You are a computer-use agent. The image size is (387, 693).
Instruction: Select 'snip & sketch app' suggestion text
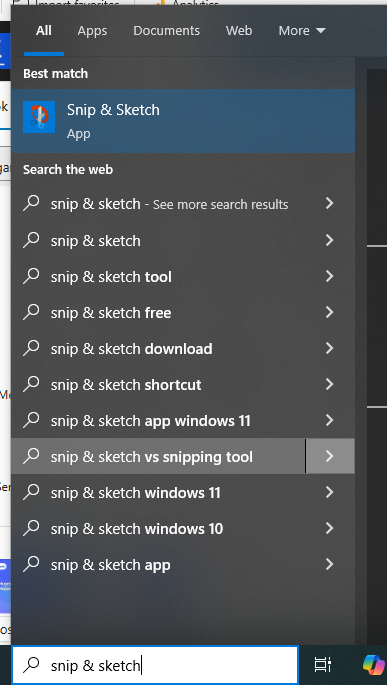110,565
